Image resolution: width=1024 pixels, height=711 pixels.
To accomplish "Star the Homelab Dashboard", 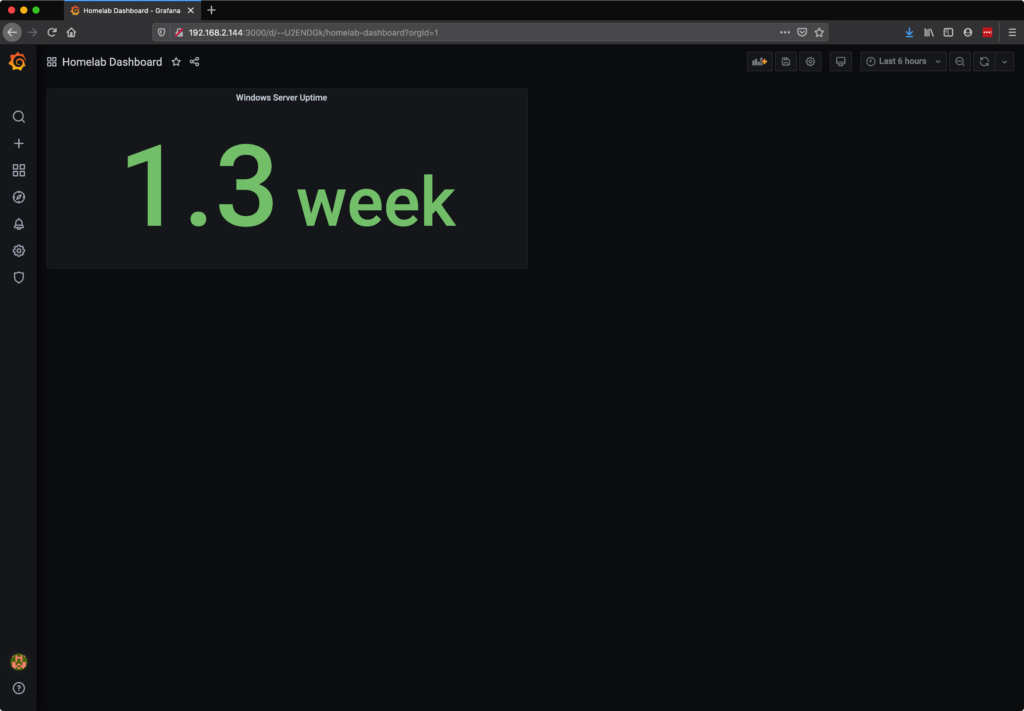I will pyautogui.click(x=176, y=62).
